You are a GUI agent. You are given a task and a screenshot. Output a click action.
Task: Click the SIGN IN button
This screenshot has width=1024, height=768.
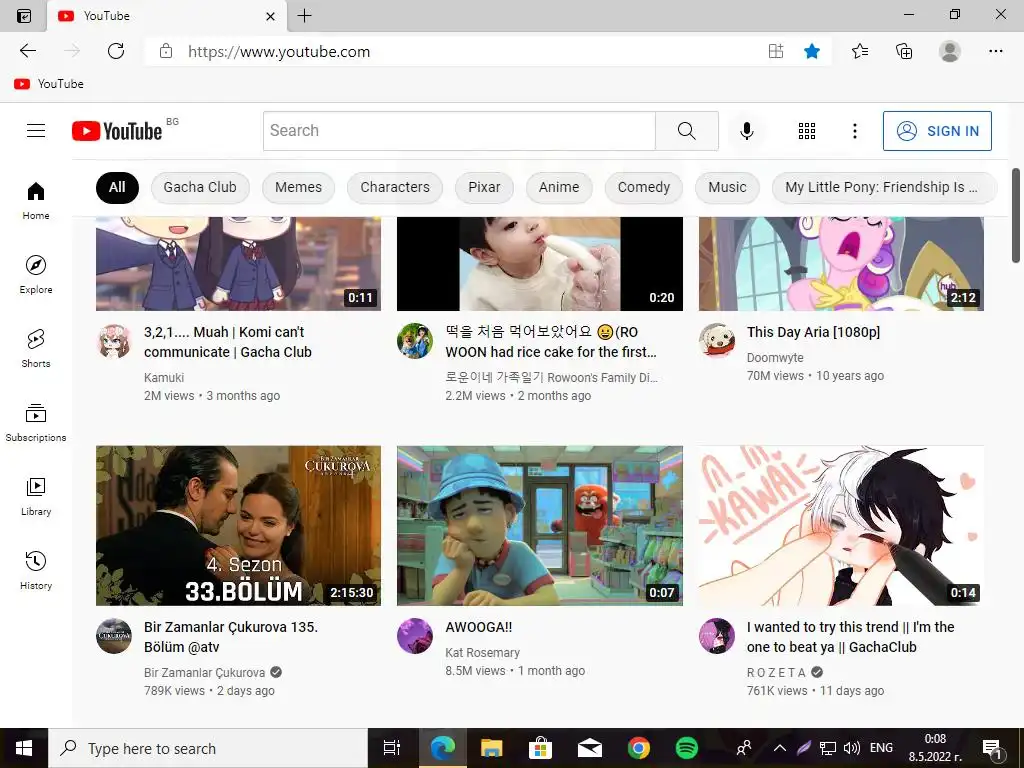[x=937, y=131]
